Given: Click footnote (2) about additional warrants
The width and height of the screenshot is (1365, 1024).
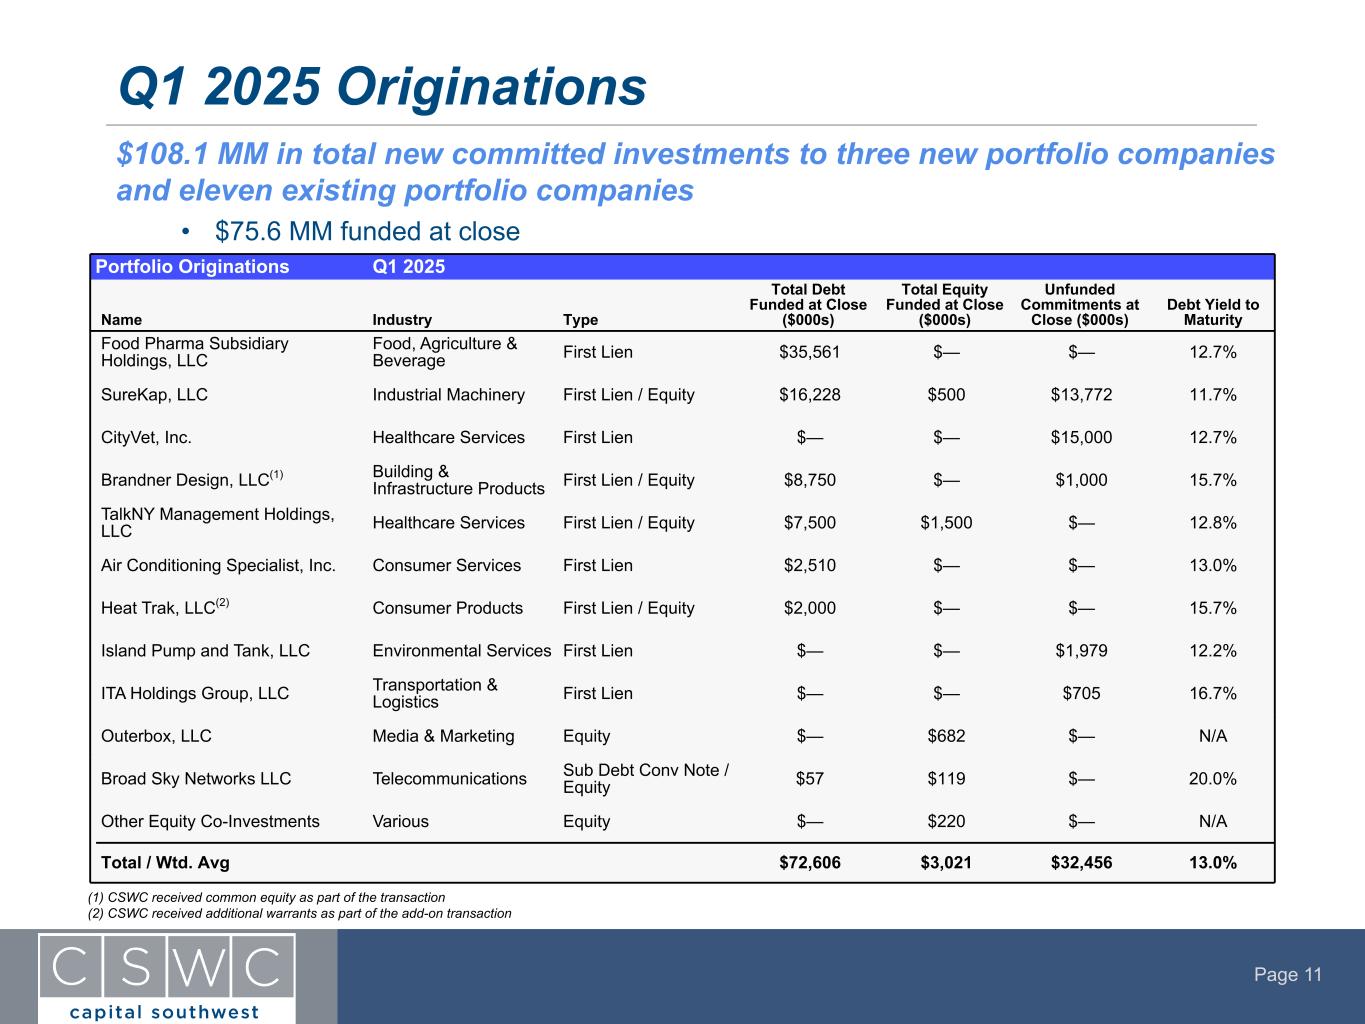Looking at the screenshot, I should [300, 913].
